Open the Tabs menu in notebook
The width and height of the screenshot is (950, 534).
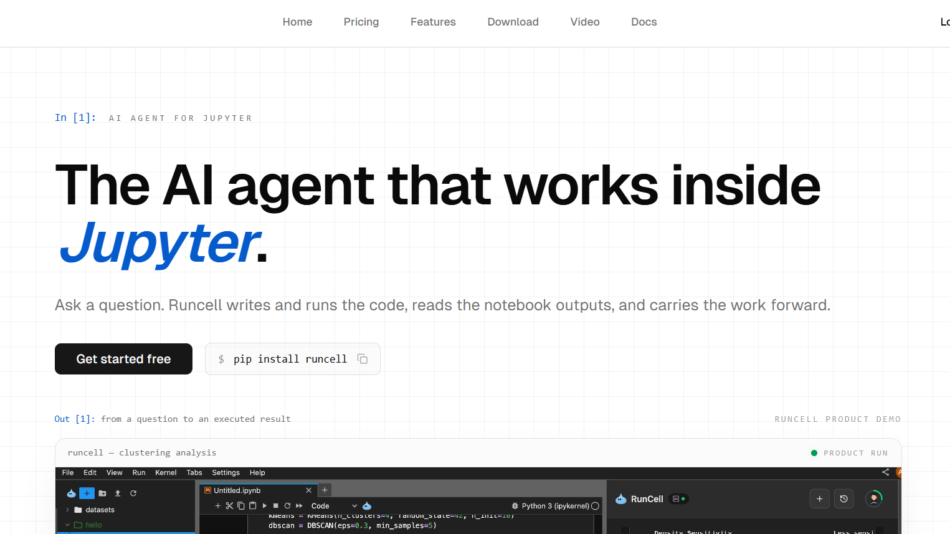(x=194, y=472)
